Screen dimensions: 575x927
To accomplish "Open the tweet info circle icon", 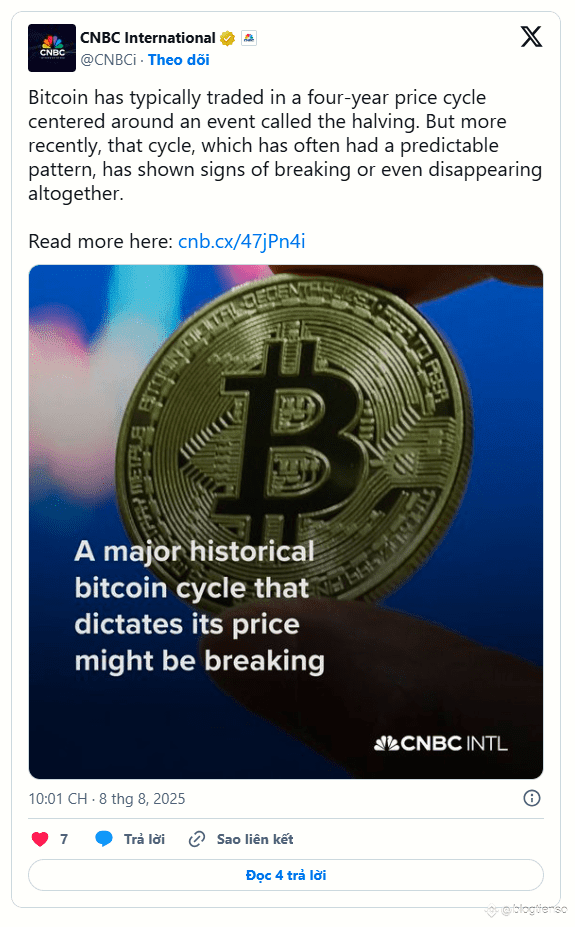I will [532, 798].
